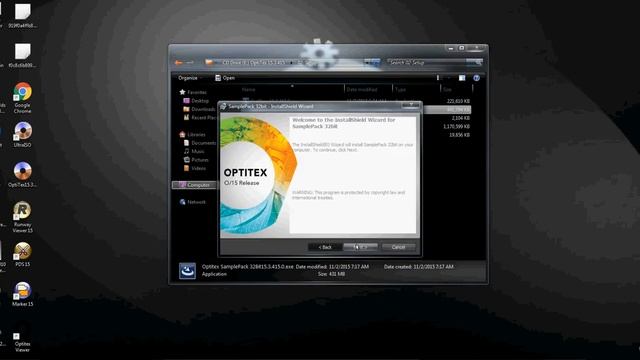Screen dimensions: 640x360
Task: Open Google Chrome from the desktop
Action: pos(22,97)
